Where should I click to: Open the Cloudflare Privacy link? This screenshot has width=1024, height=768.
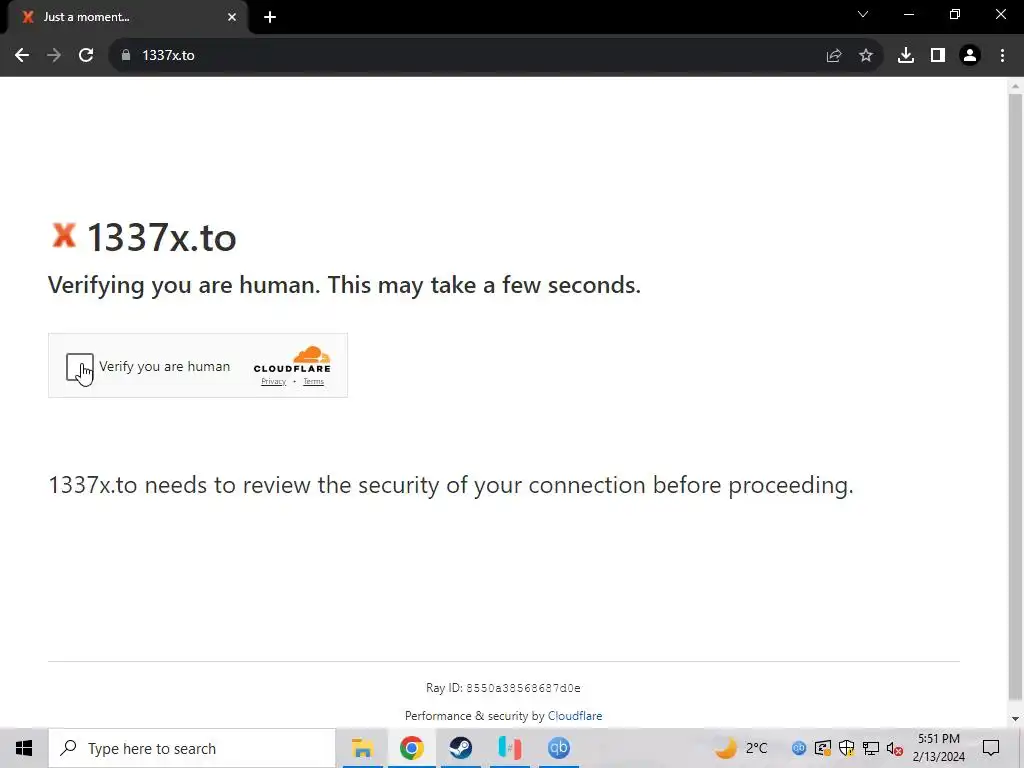tap(274, 381)
